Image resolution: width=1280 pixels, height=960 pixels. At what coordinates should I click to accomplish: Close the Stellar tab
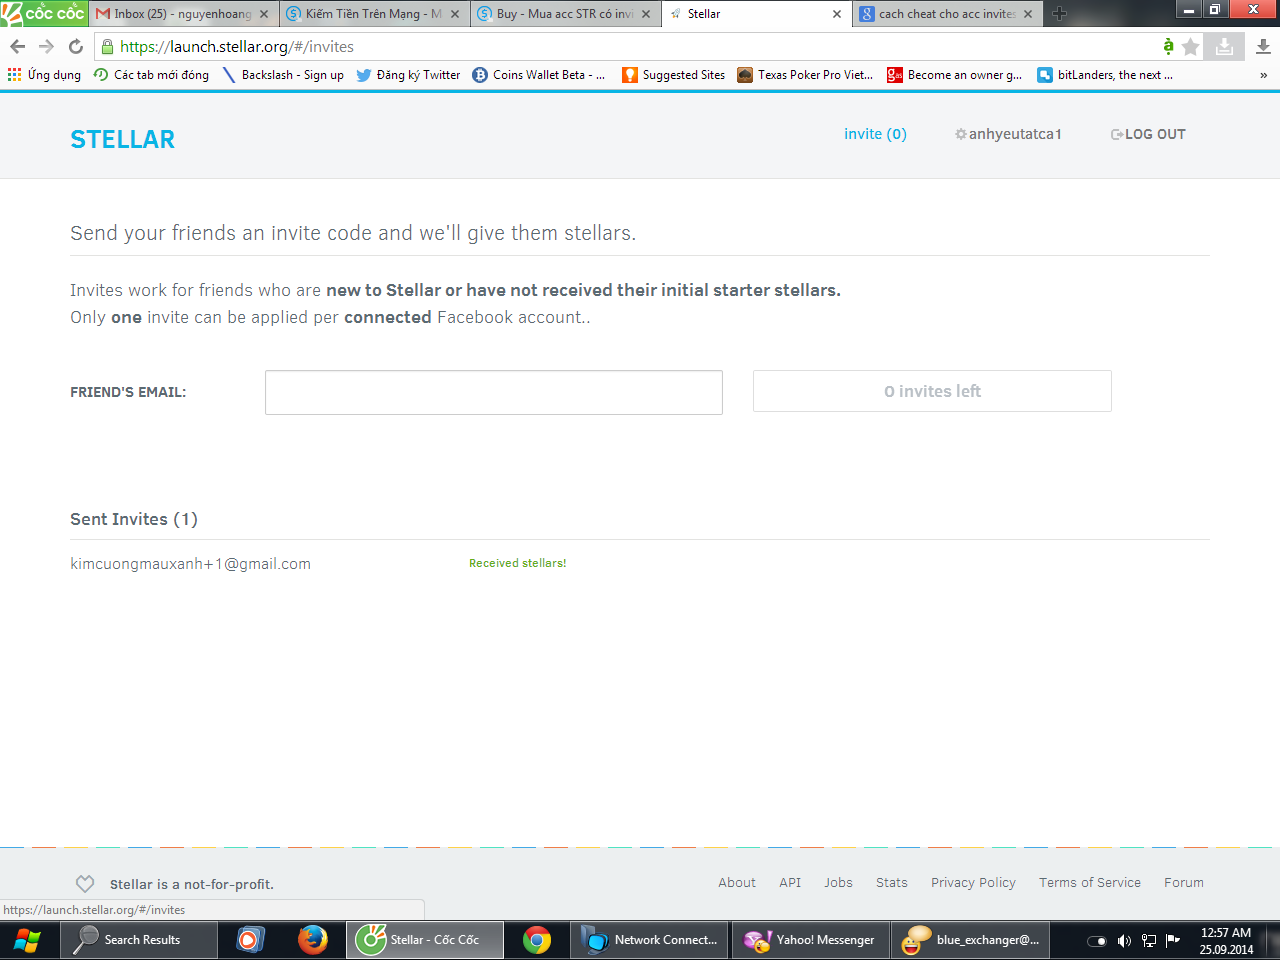click(x=837, y=14)
